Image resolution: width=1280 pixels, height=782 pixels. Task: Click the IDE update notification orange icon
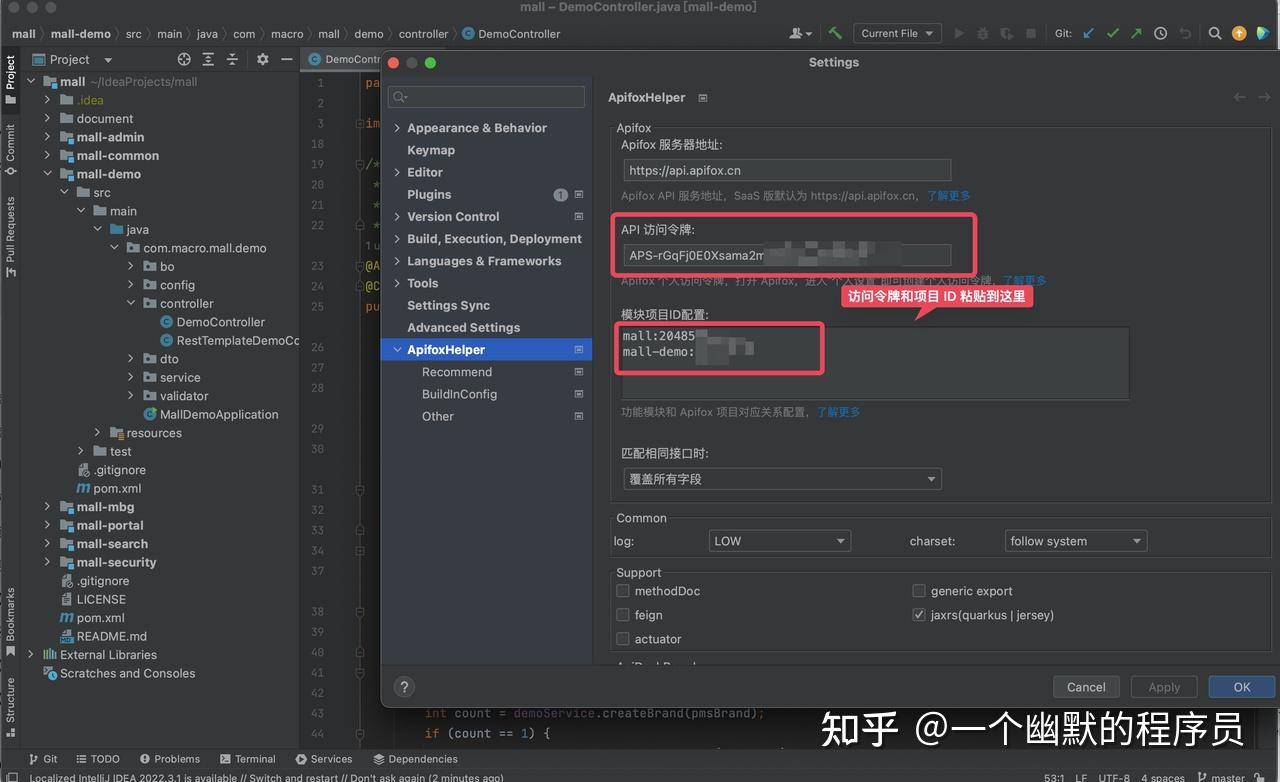[1239, 33]
